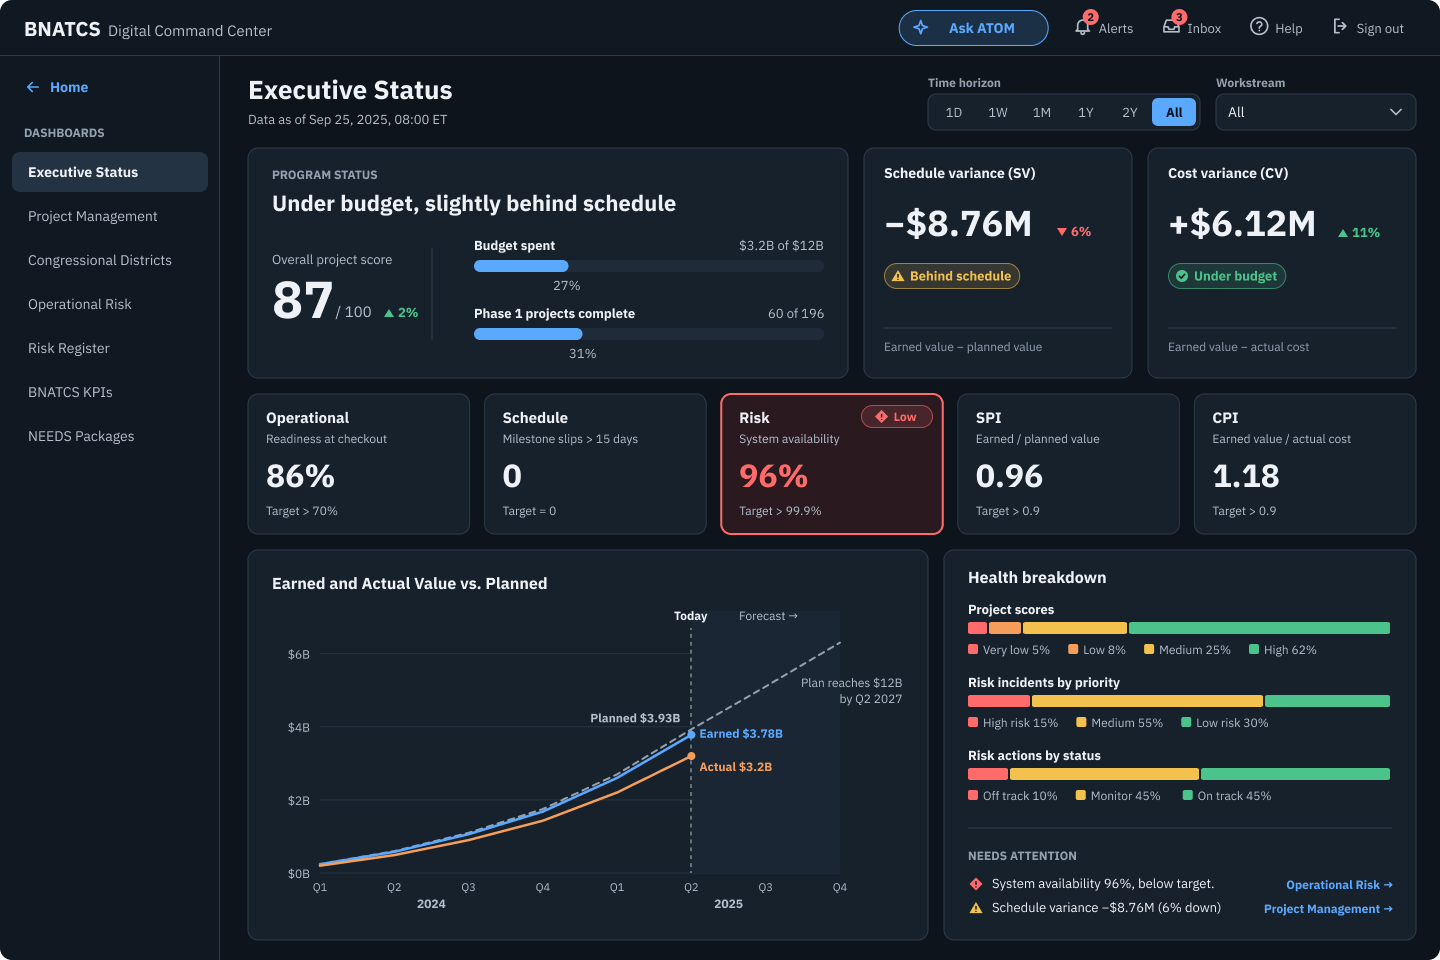Open Operational Risk in the sidebar

pos(110,304)
